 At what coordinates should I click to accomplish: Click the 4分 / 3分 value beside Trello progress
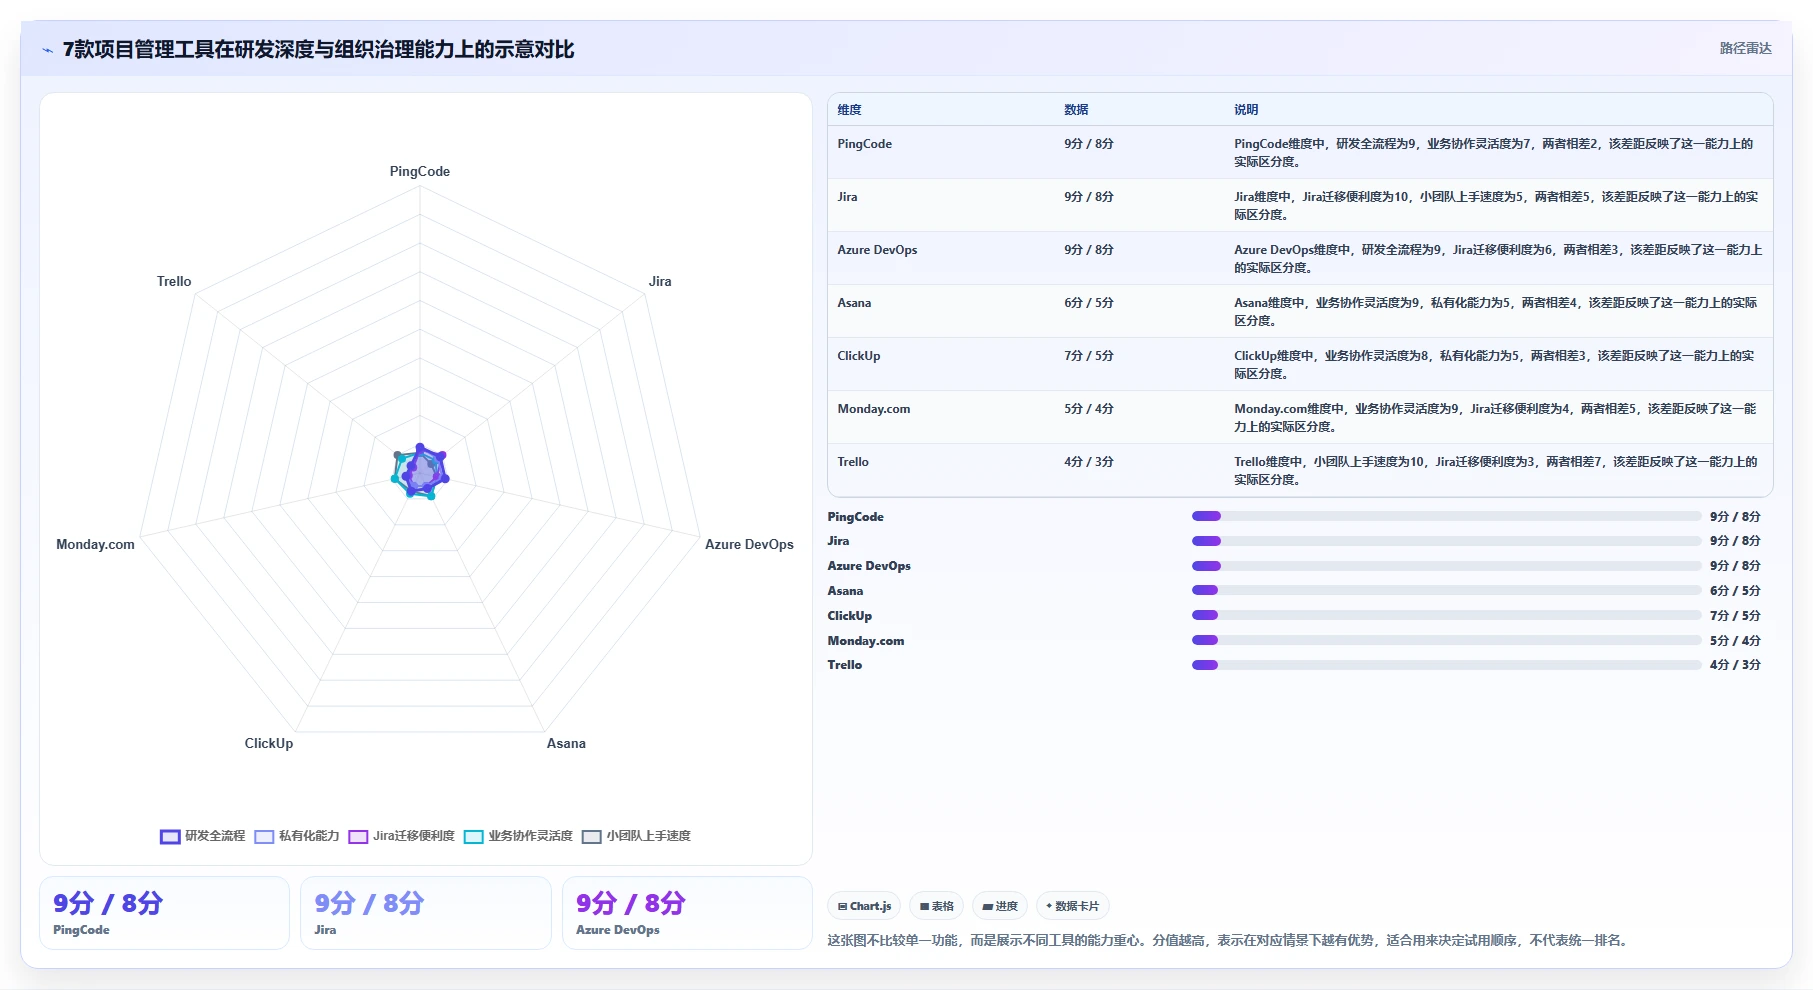click(x=1735, y=665)
